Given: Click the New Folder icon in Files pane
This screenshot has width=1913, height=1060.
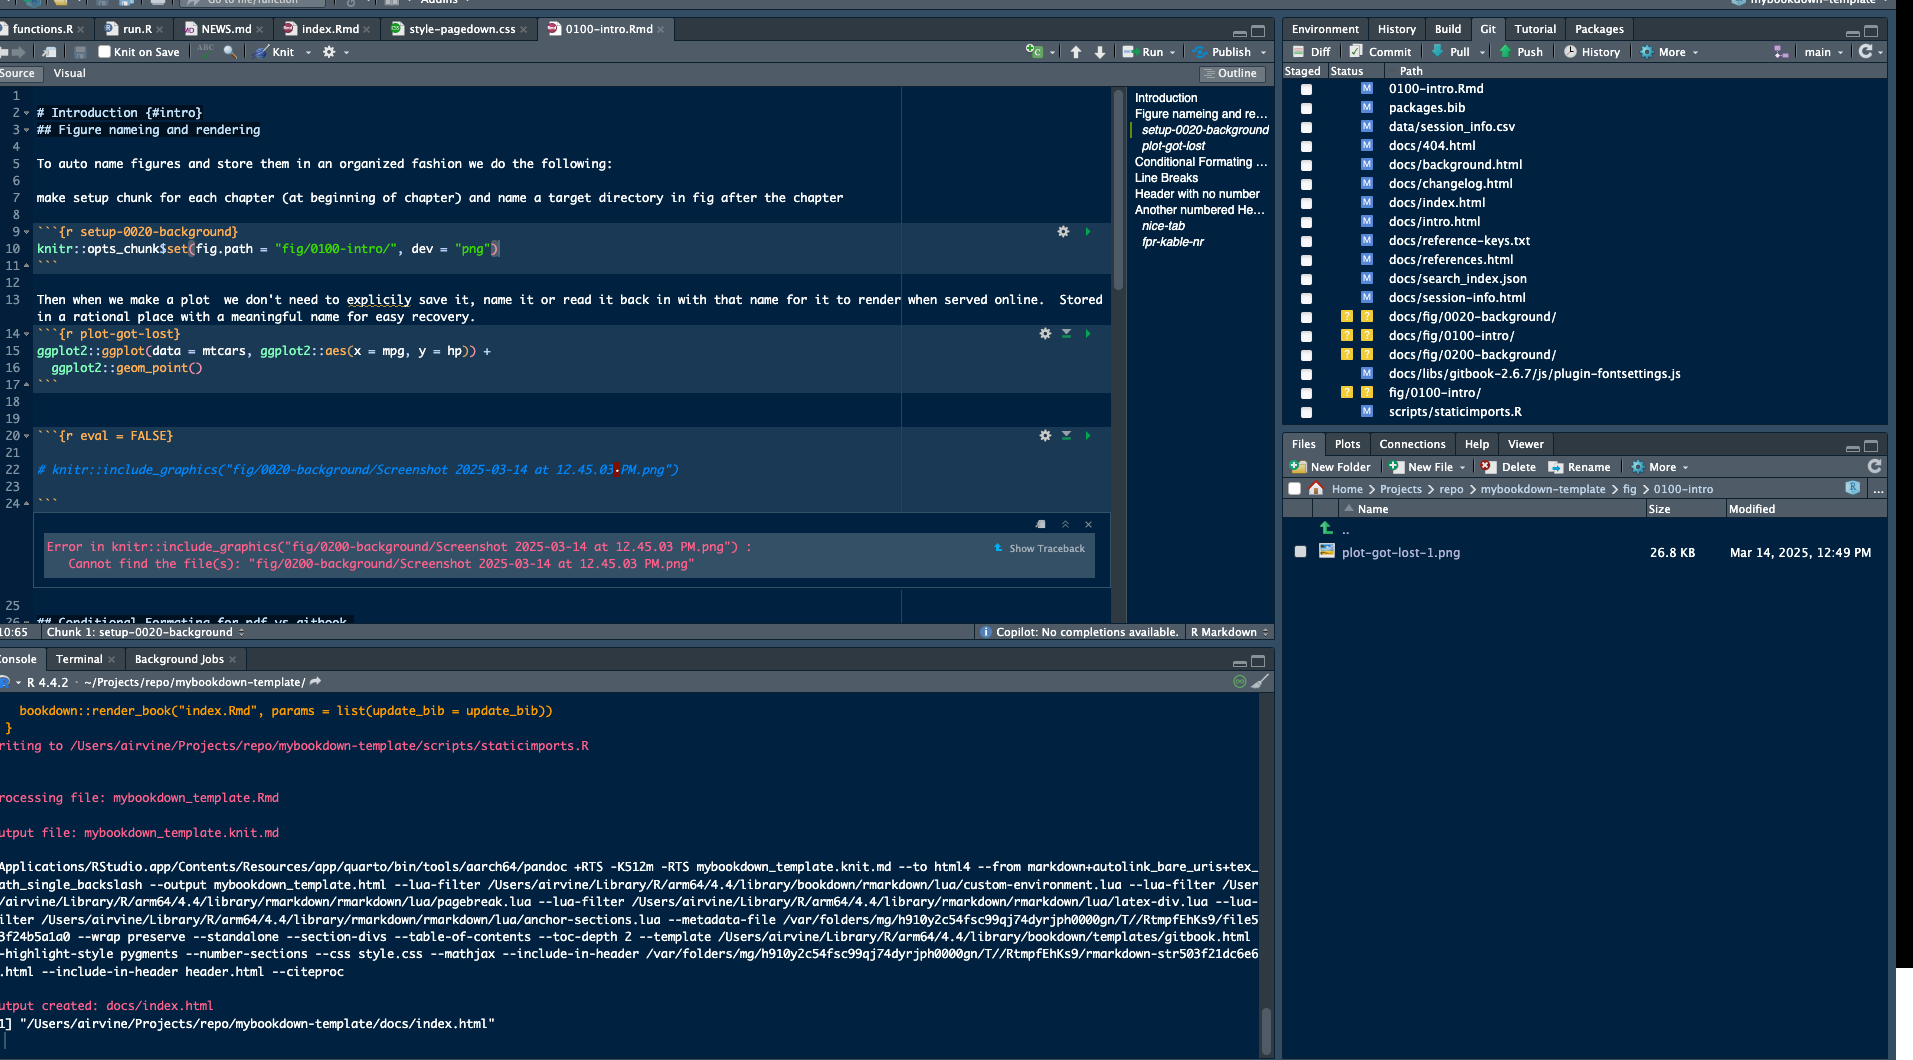Looking at the screenshot, I should (1298, 467).
